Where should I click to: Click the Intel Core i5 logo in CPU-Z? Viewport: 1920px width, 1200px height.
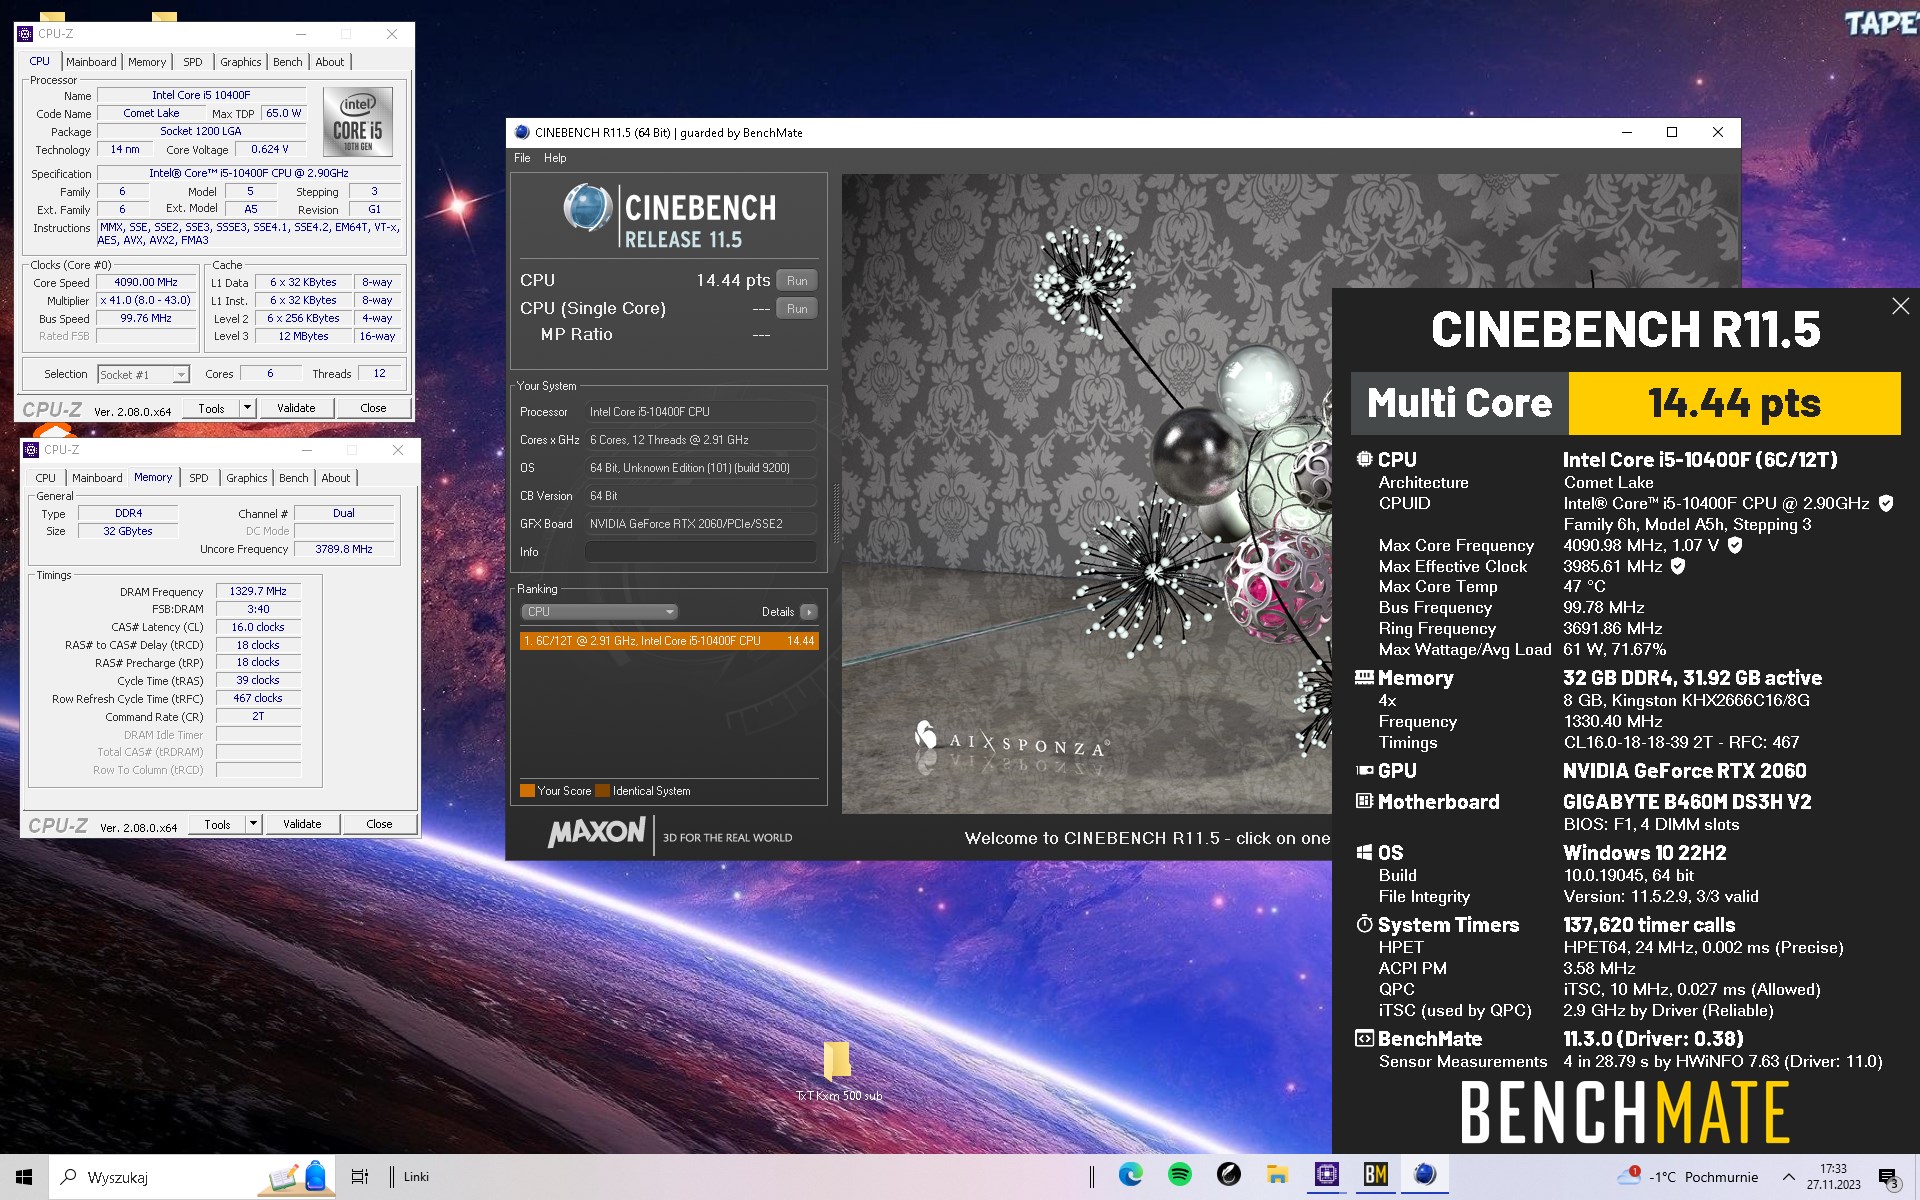[x=357, y=121]
